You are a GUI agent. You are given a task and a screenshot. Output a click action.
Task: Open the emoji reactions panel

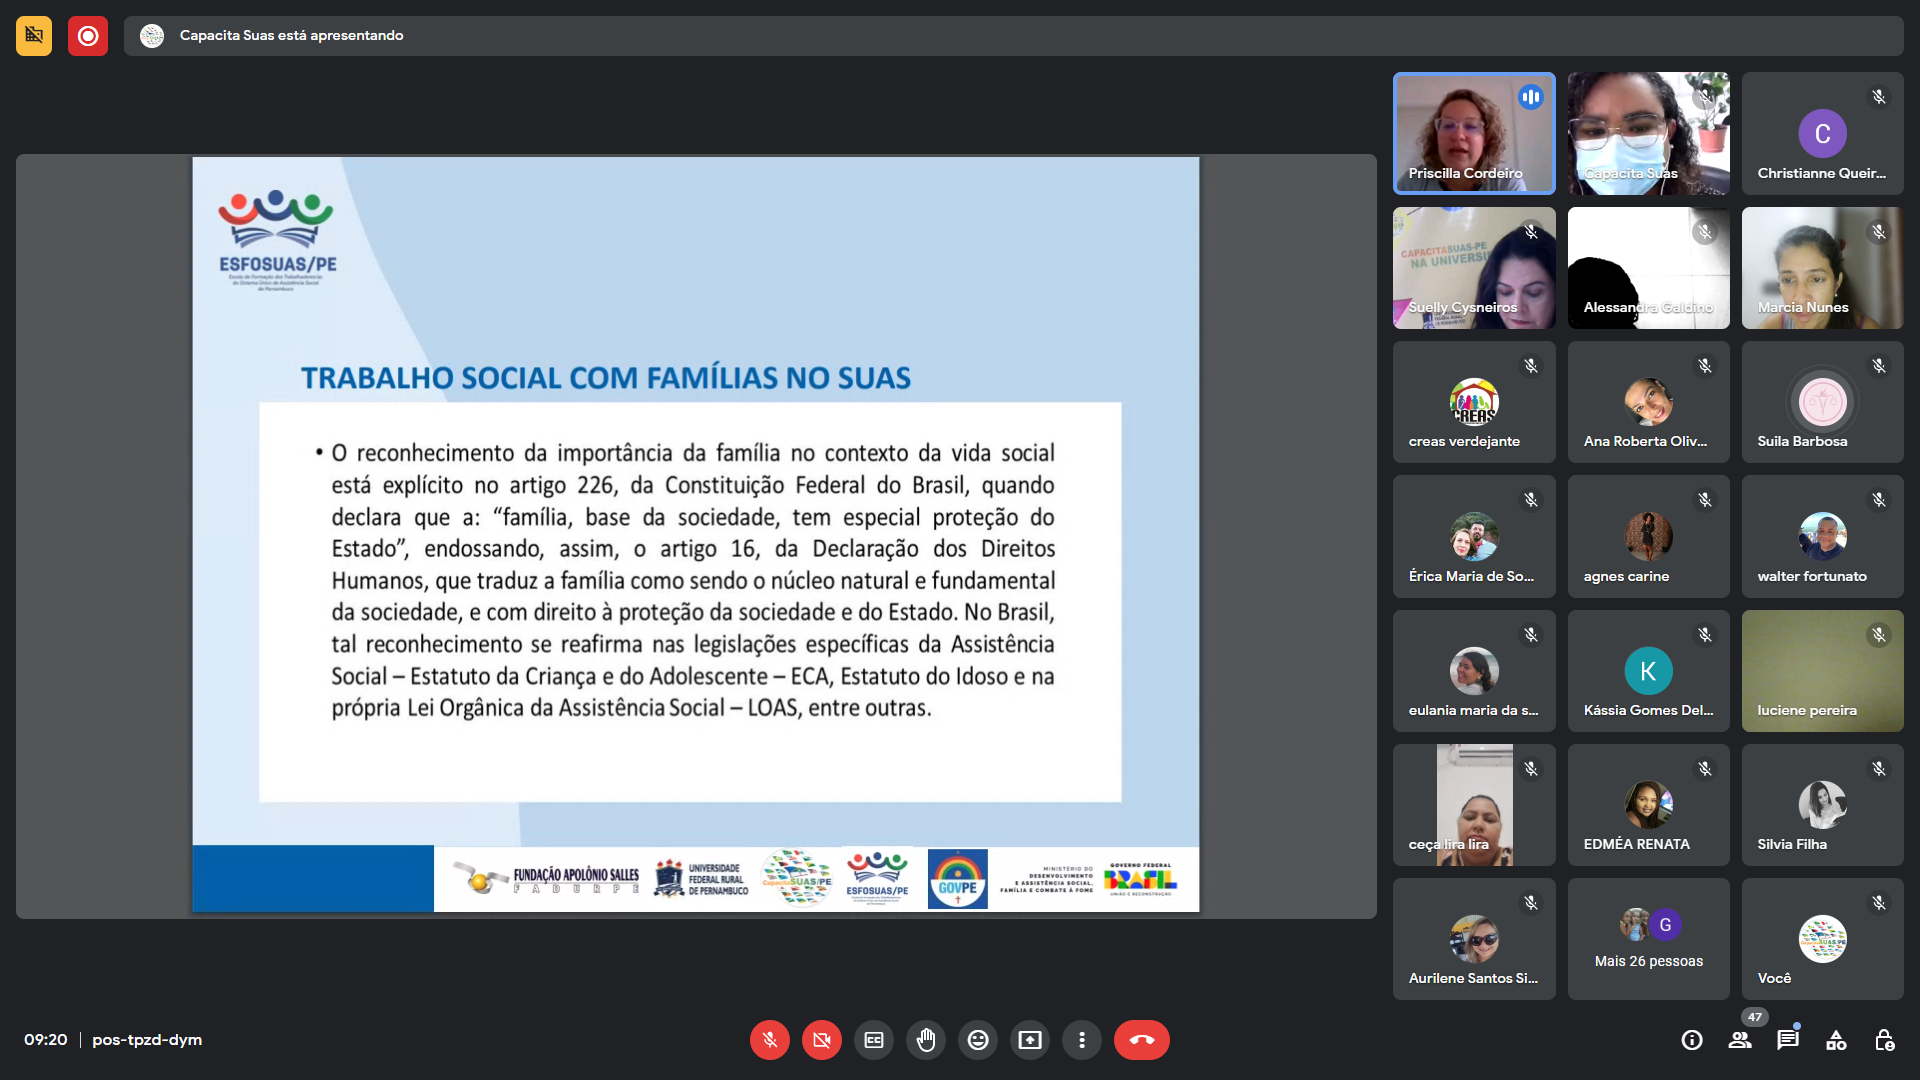coord(978,1040)
